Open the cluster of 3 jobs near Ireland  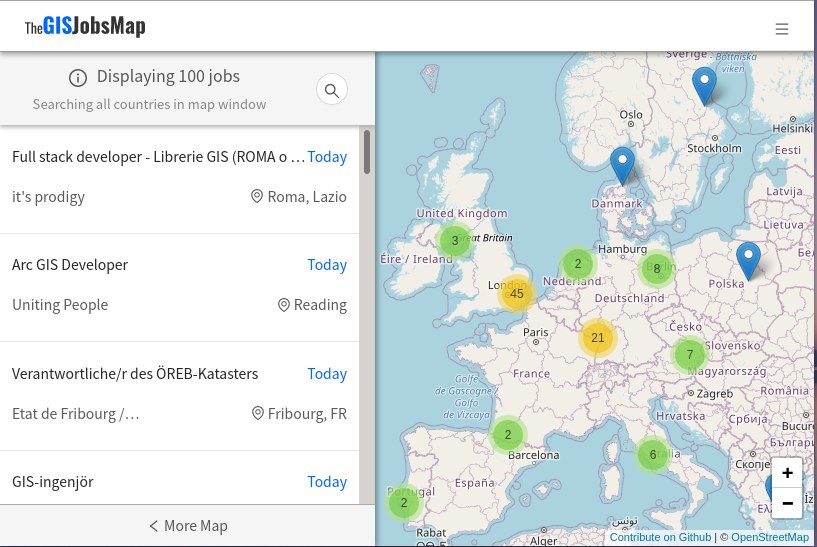click(x=455, y=241)
